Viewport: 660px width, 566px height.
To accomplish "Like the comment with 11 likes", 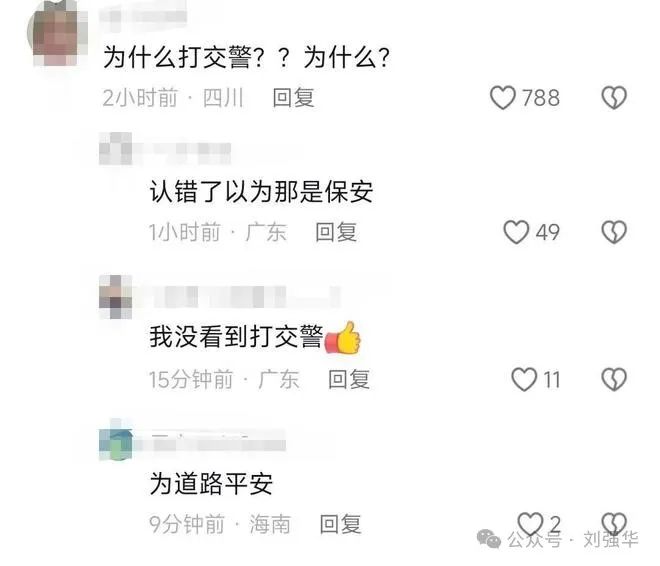I will tap(524, 379).
